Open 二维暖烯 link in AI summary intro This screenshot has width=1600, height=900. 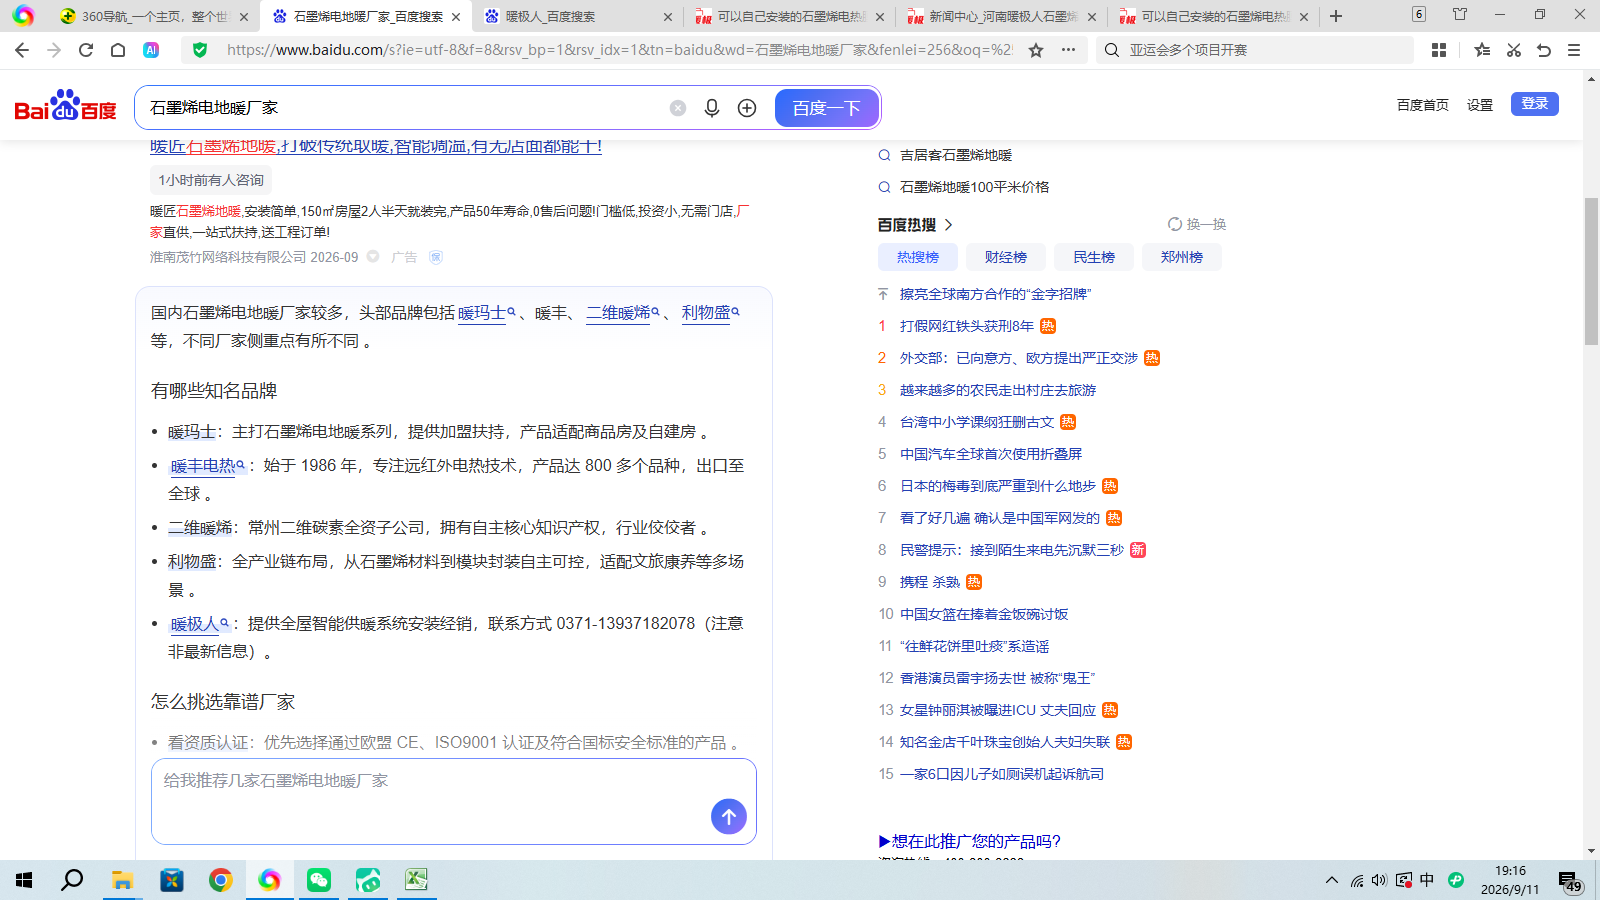pyautogui.click(x=618, y=313)
